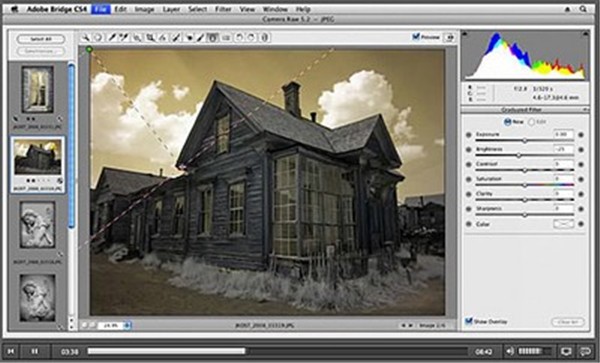Screen dimensions: 600x363
Task: Zoom out with minus button below image
Action: click(x=85, y=326)
